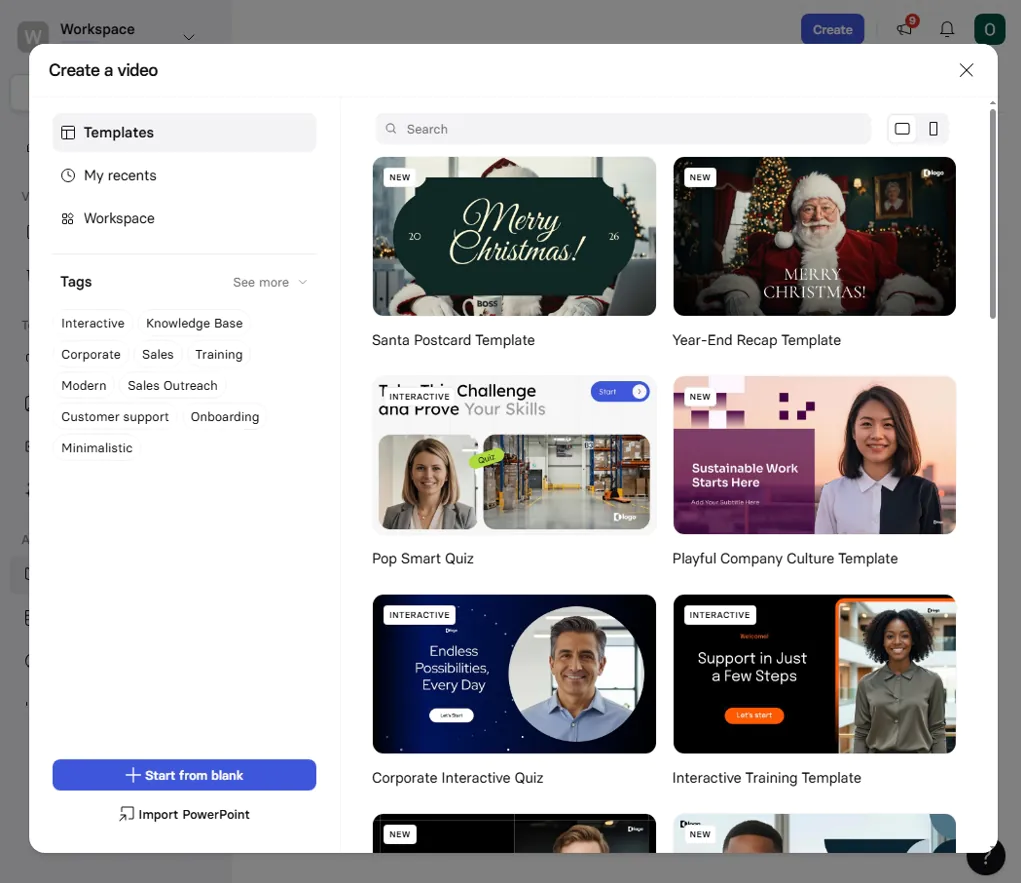Filter by Onboarding tag
Screen dimensions: 1021x883
(225, 417)
